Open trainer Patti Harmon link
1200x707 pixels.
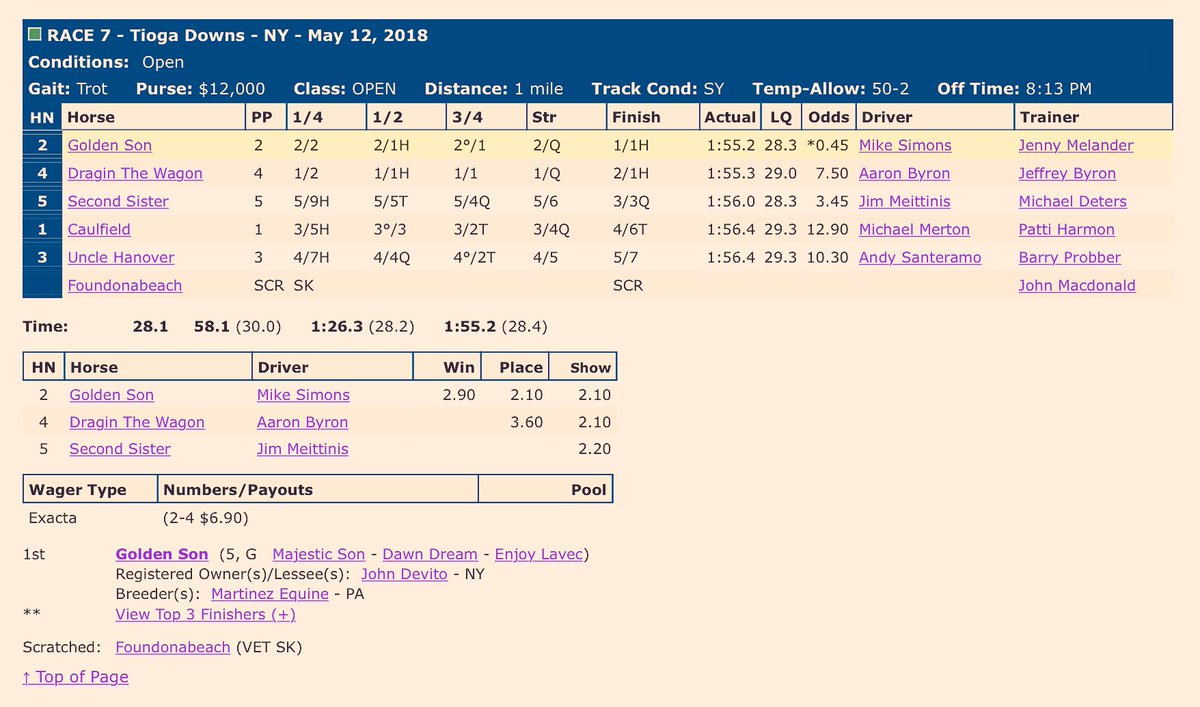[1067, 229]
